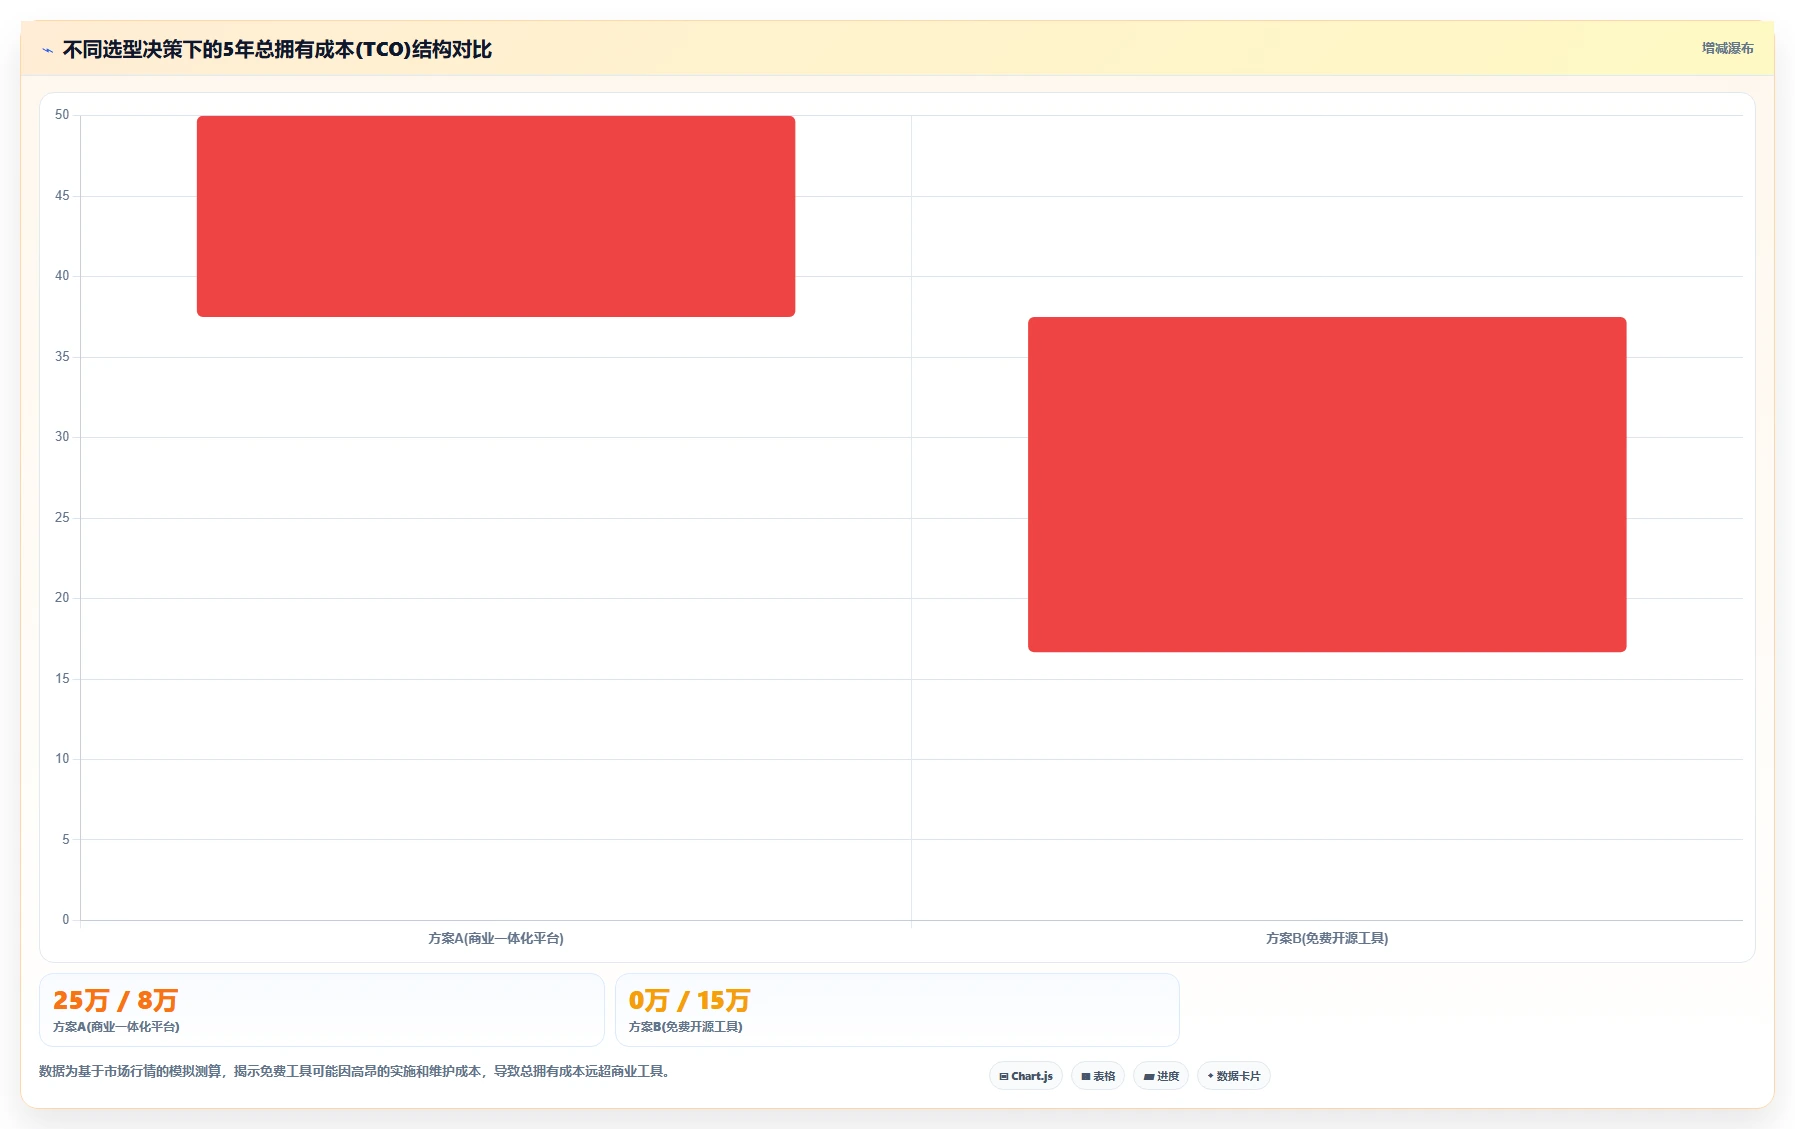Click the 方案A(商业一体化平台) caption in the data card
Image resolution: width=1795 pixels, height=1129 pixels.
[x=116, y=1027]
